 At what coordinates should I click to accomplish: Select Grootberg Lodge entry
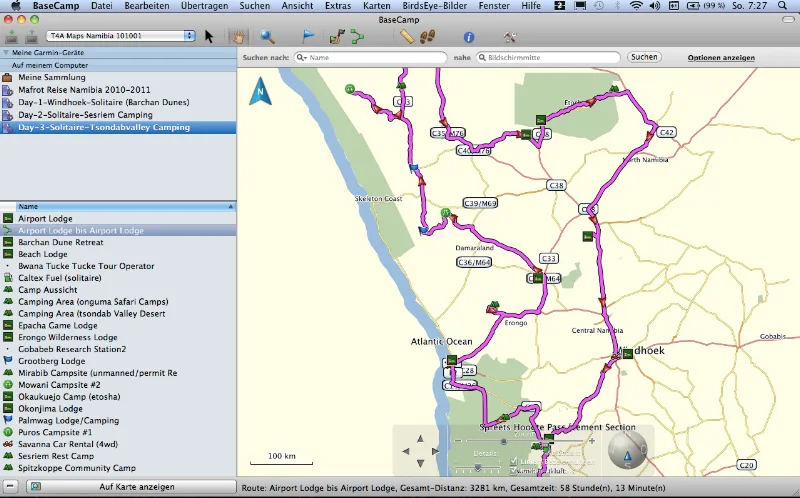click(118, 361)
